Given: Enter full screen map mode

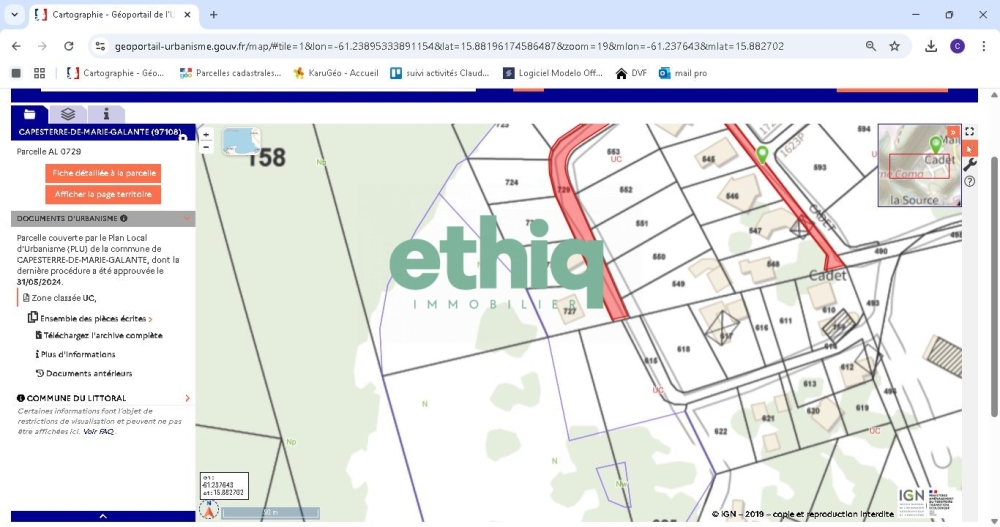Looking at the screenshot, I should [x=969, y=132].
